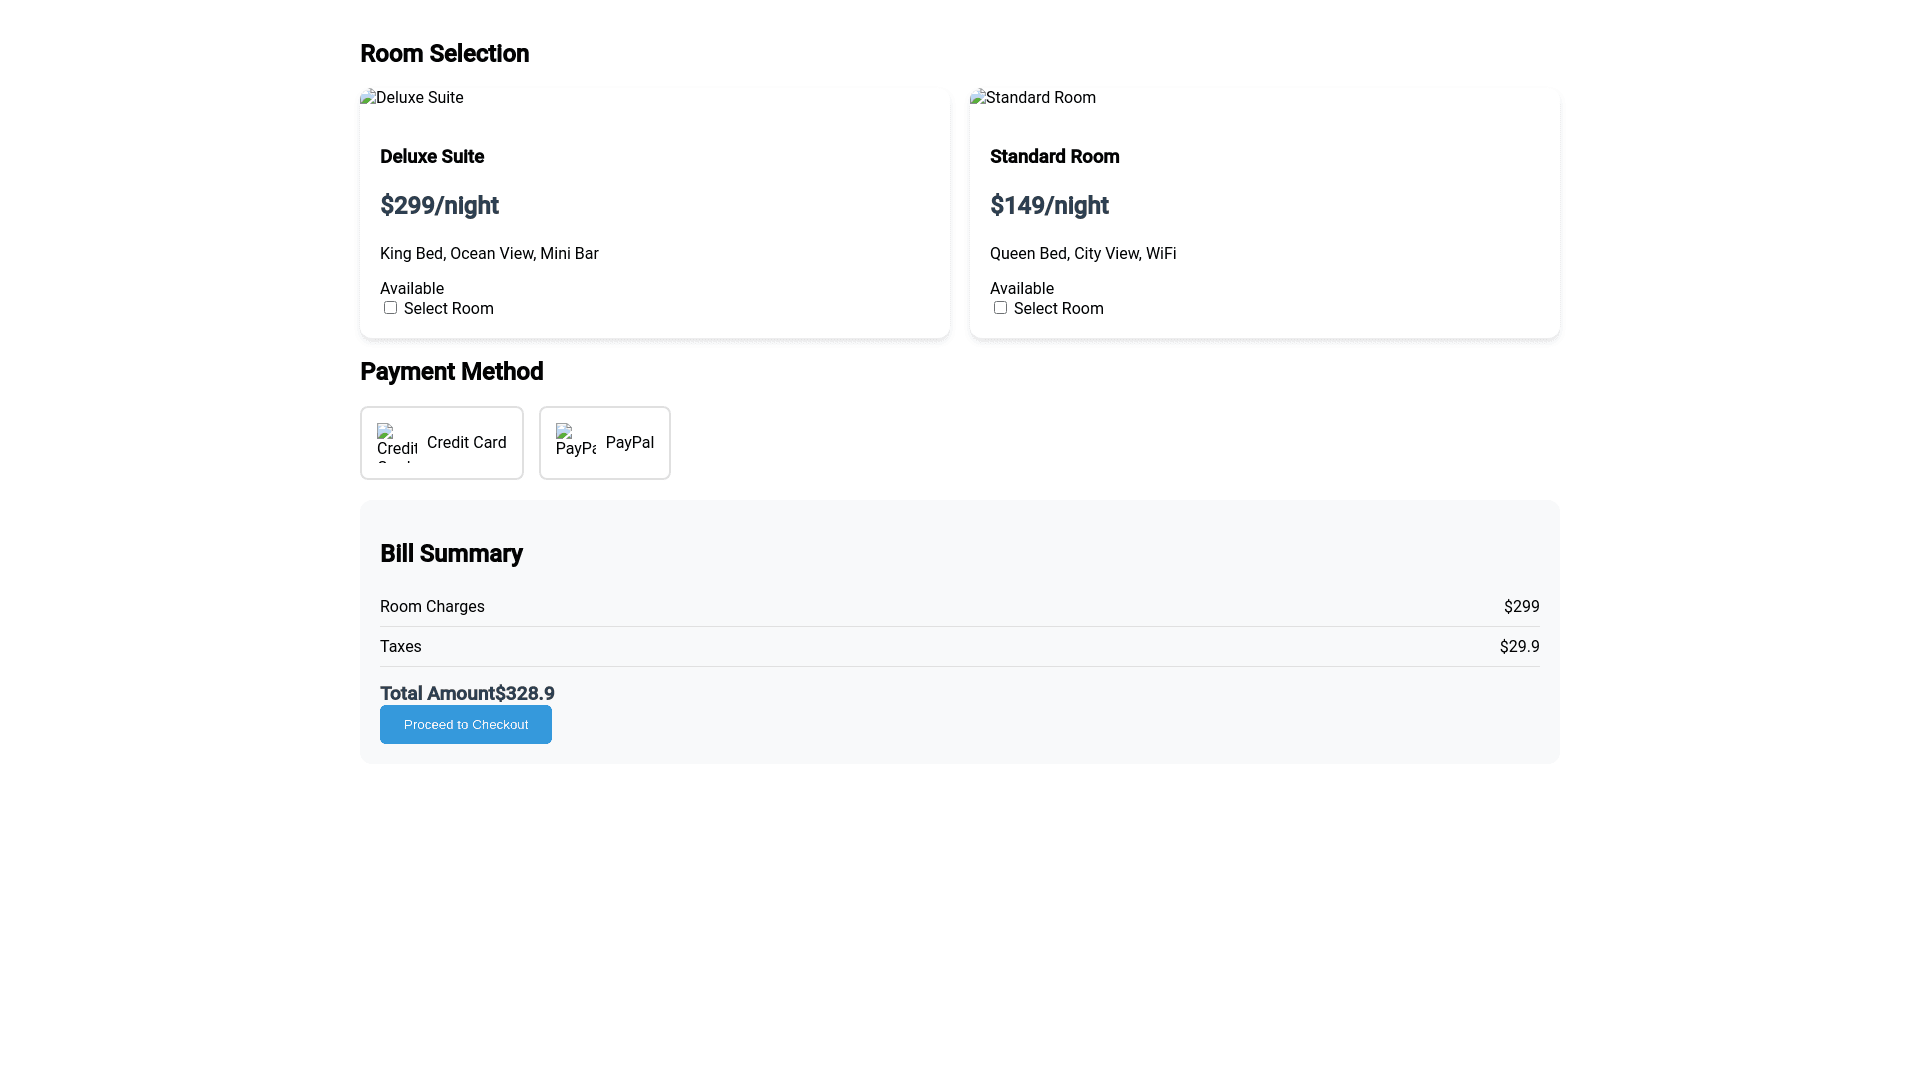Click the Credit Card payment icon
This screenshot has width=1920, height=1080.
coord(396,442)
